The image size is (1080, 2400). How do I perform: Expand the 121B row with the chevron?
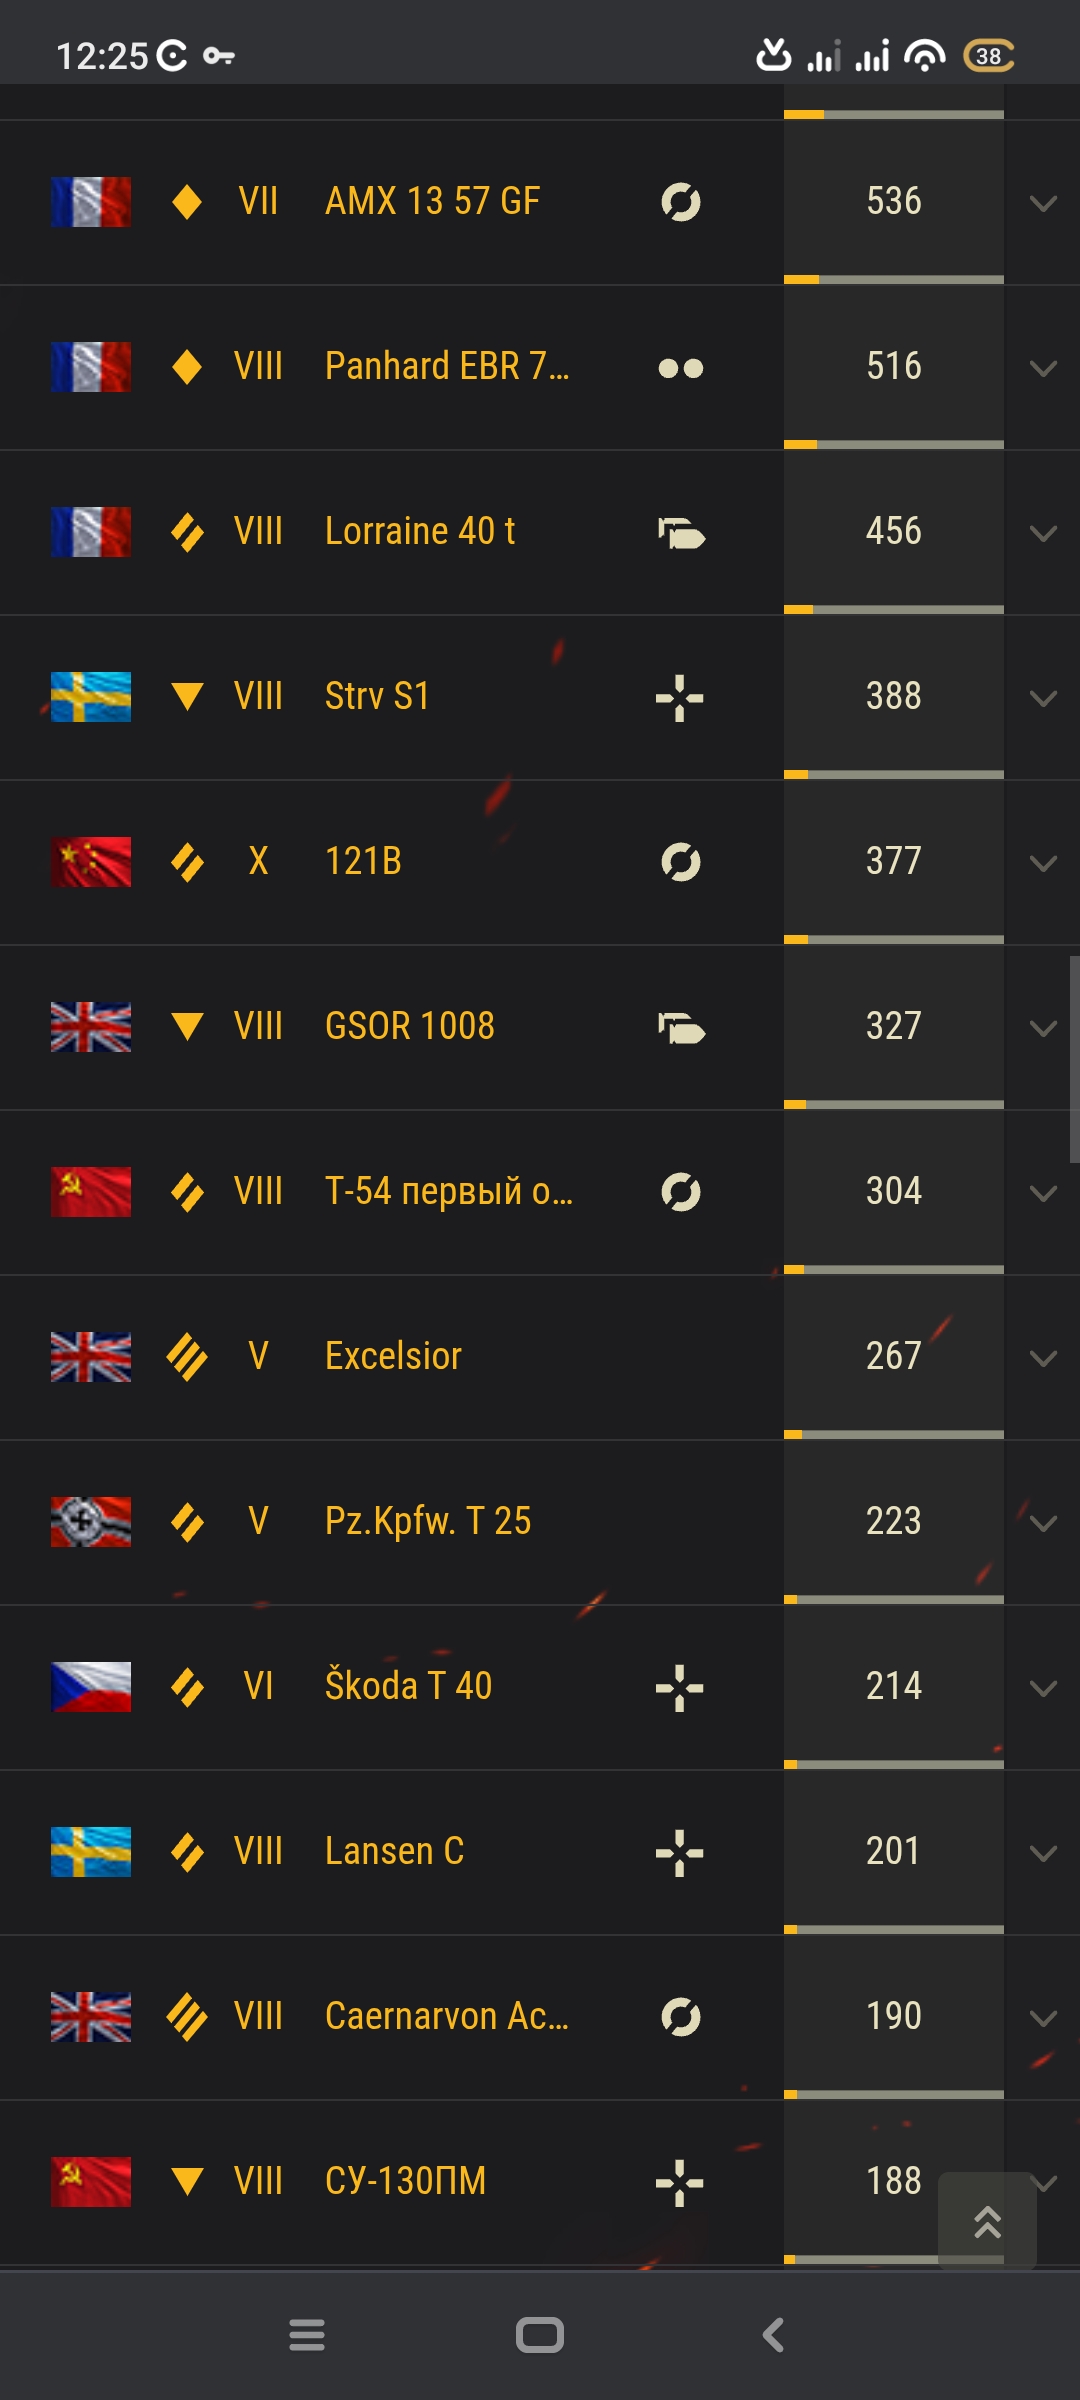(1043, 864)
